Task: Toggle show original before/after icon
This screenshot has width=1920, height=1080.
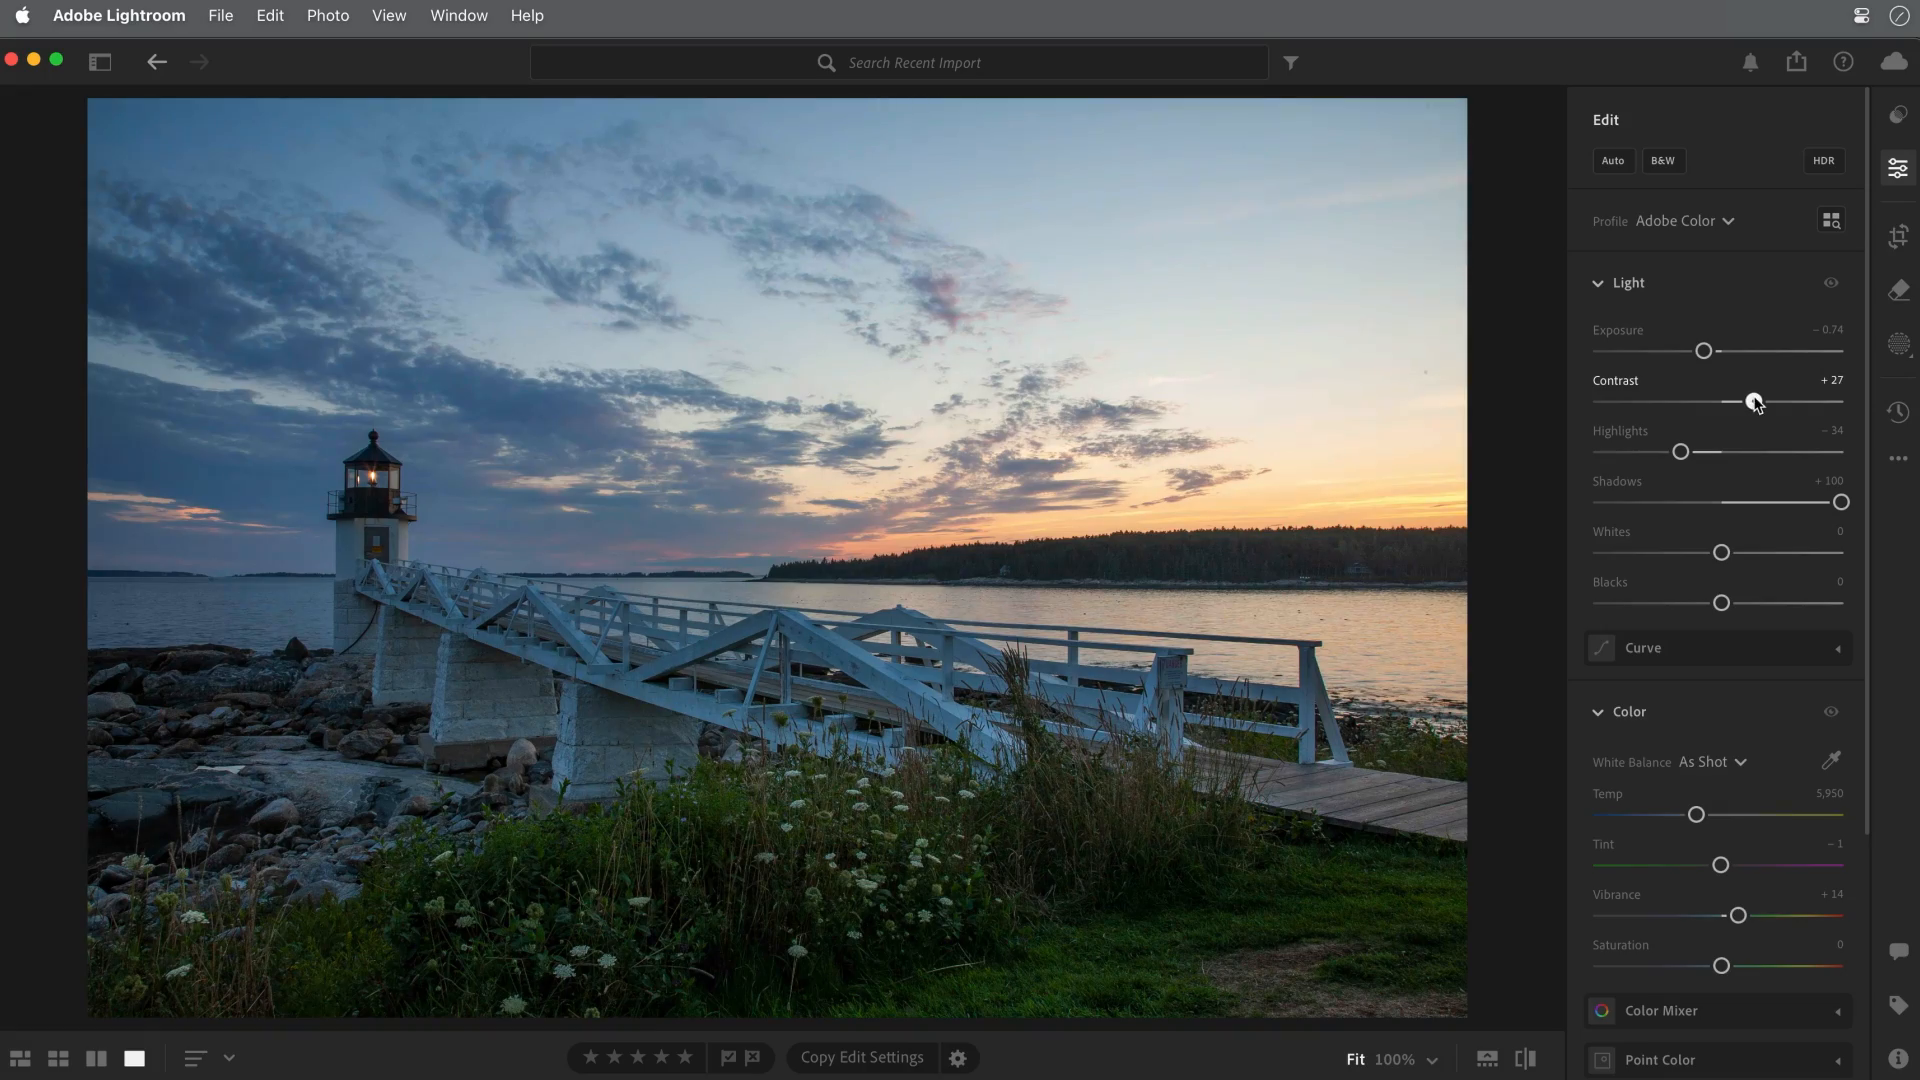Action: pyautogui.click(x=1525, y=1058)
